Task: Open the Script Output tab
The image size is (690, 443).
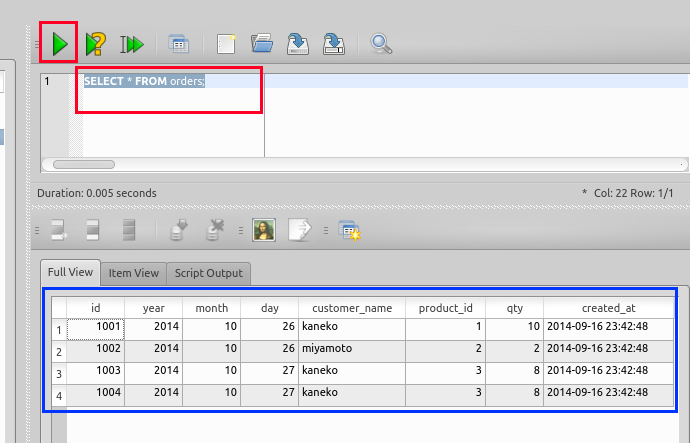Action: 209,273
